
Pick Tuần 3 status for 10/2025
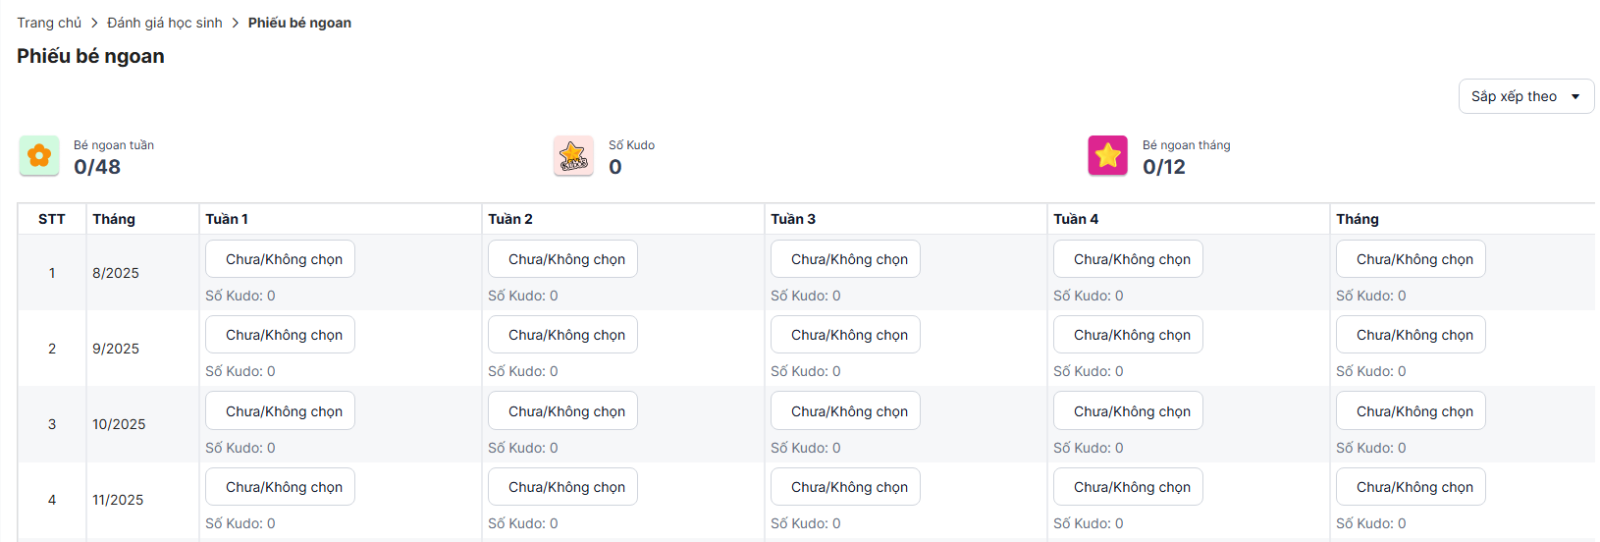845,411
